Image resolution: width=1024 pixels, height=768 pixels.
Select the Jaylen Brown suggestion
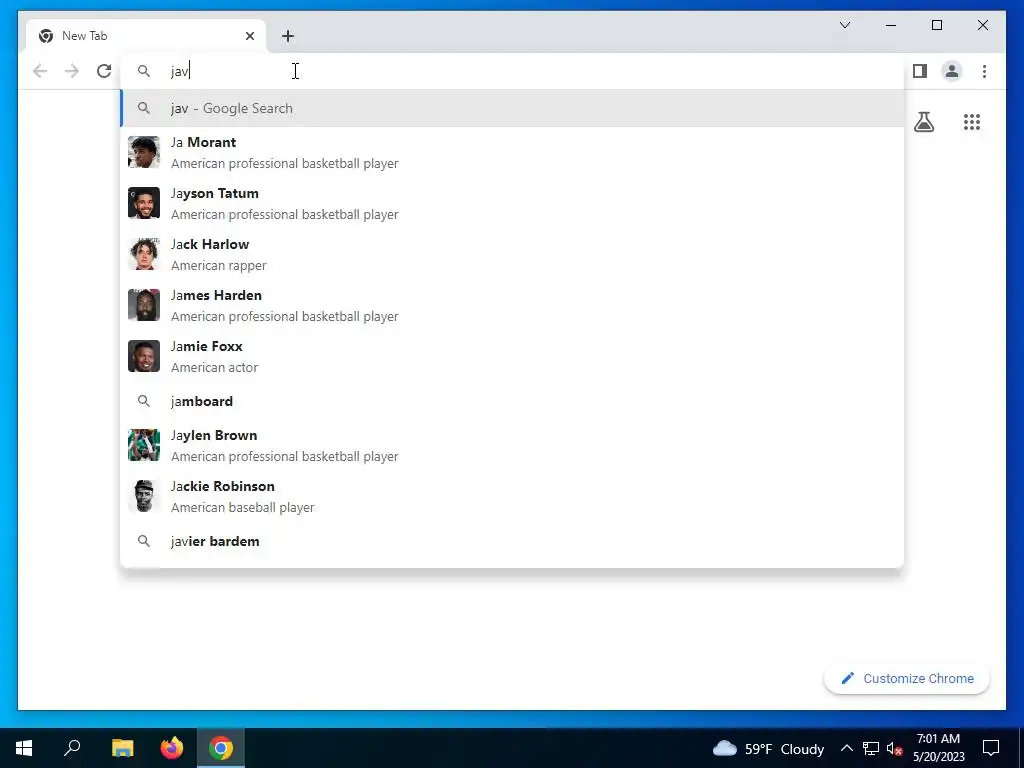512,445
